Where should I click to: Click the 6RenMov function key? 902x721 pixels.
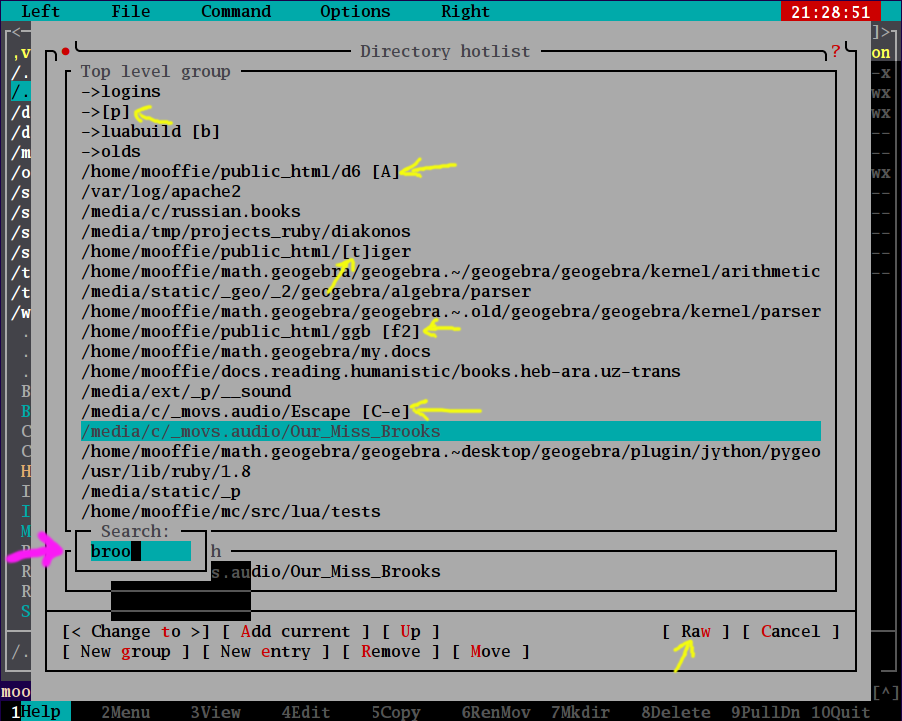(x=496, y=712)
